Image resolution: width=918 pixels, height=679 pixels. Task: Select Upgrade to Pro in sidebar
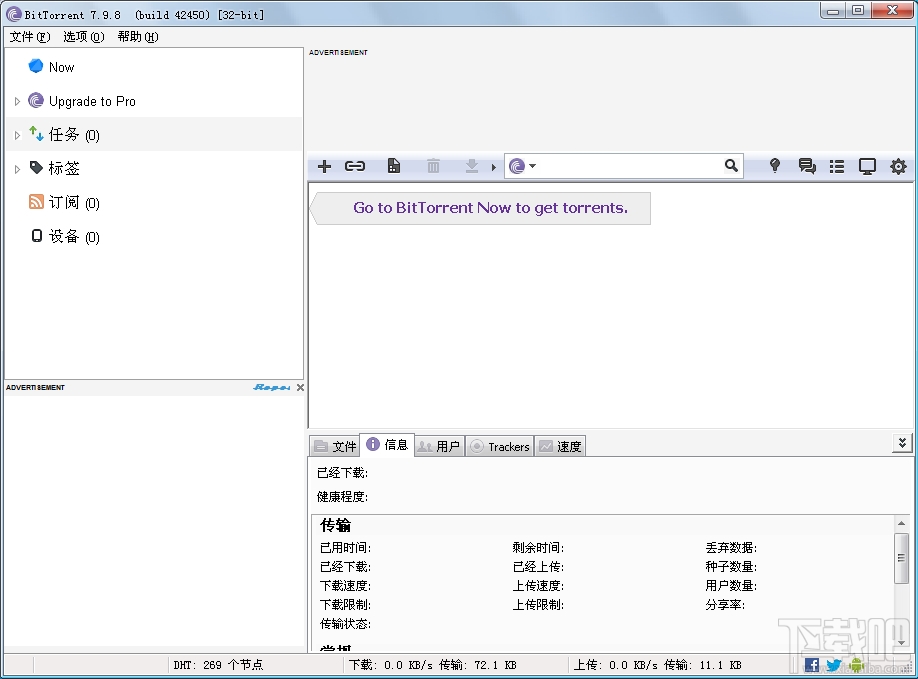(x=153, y=101)
